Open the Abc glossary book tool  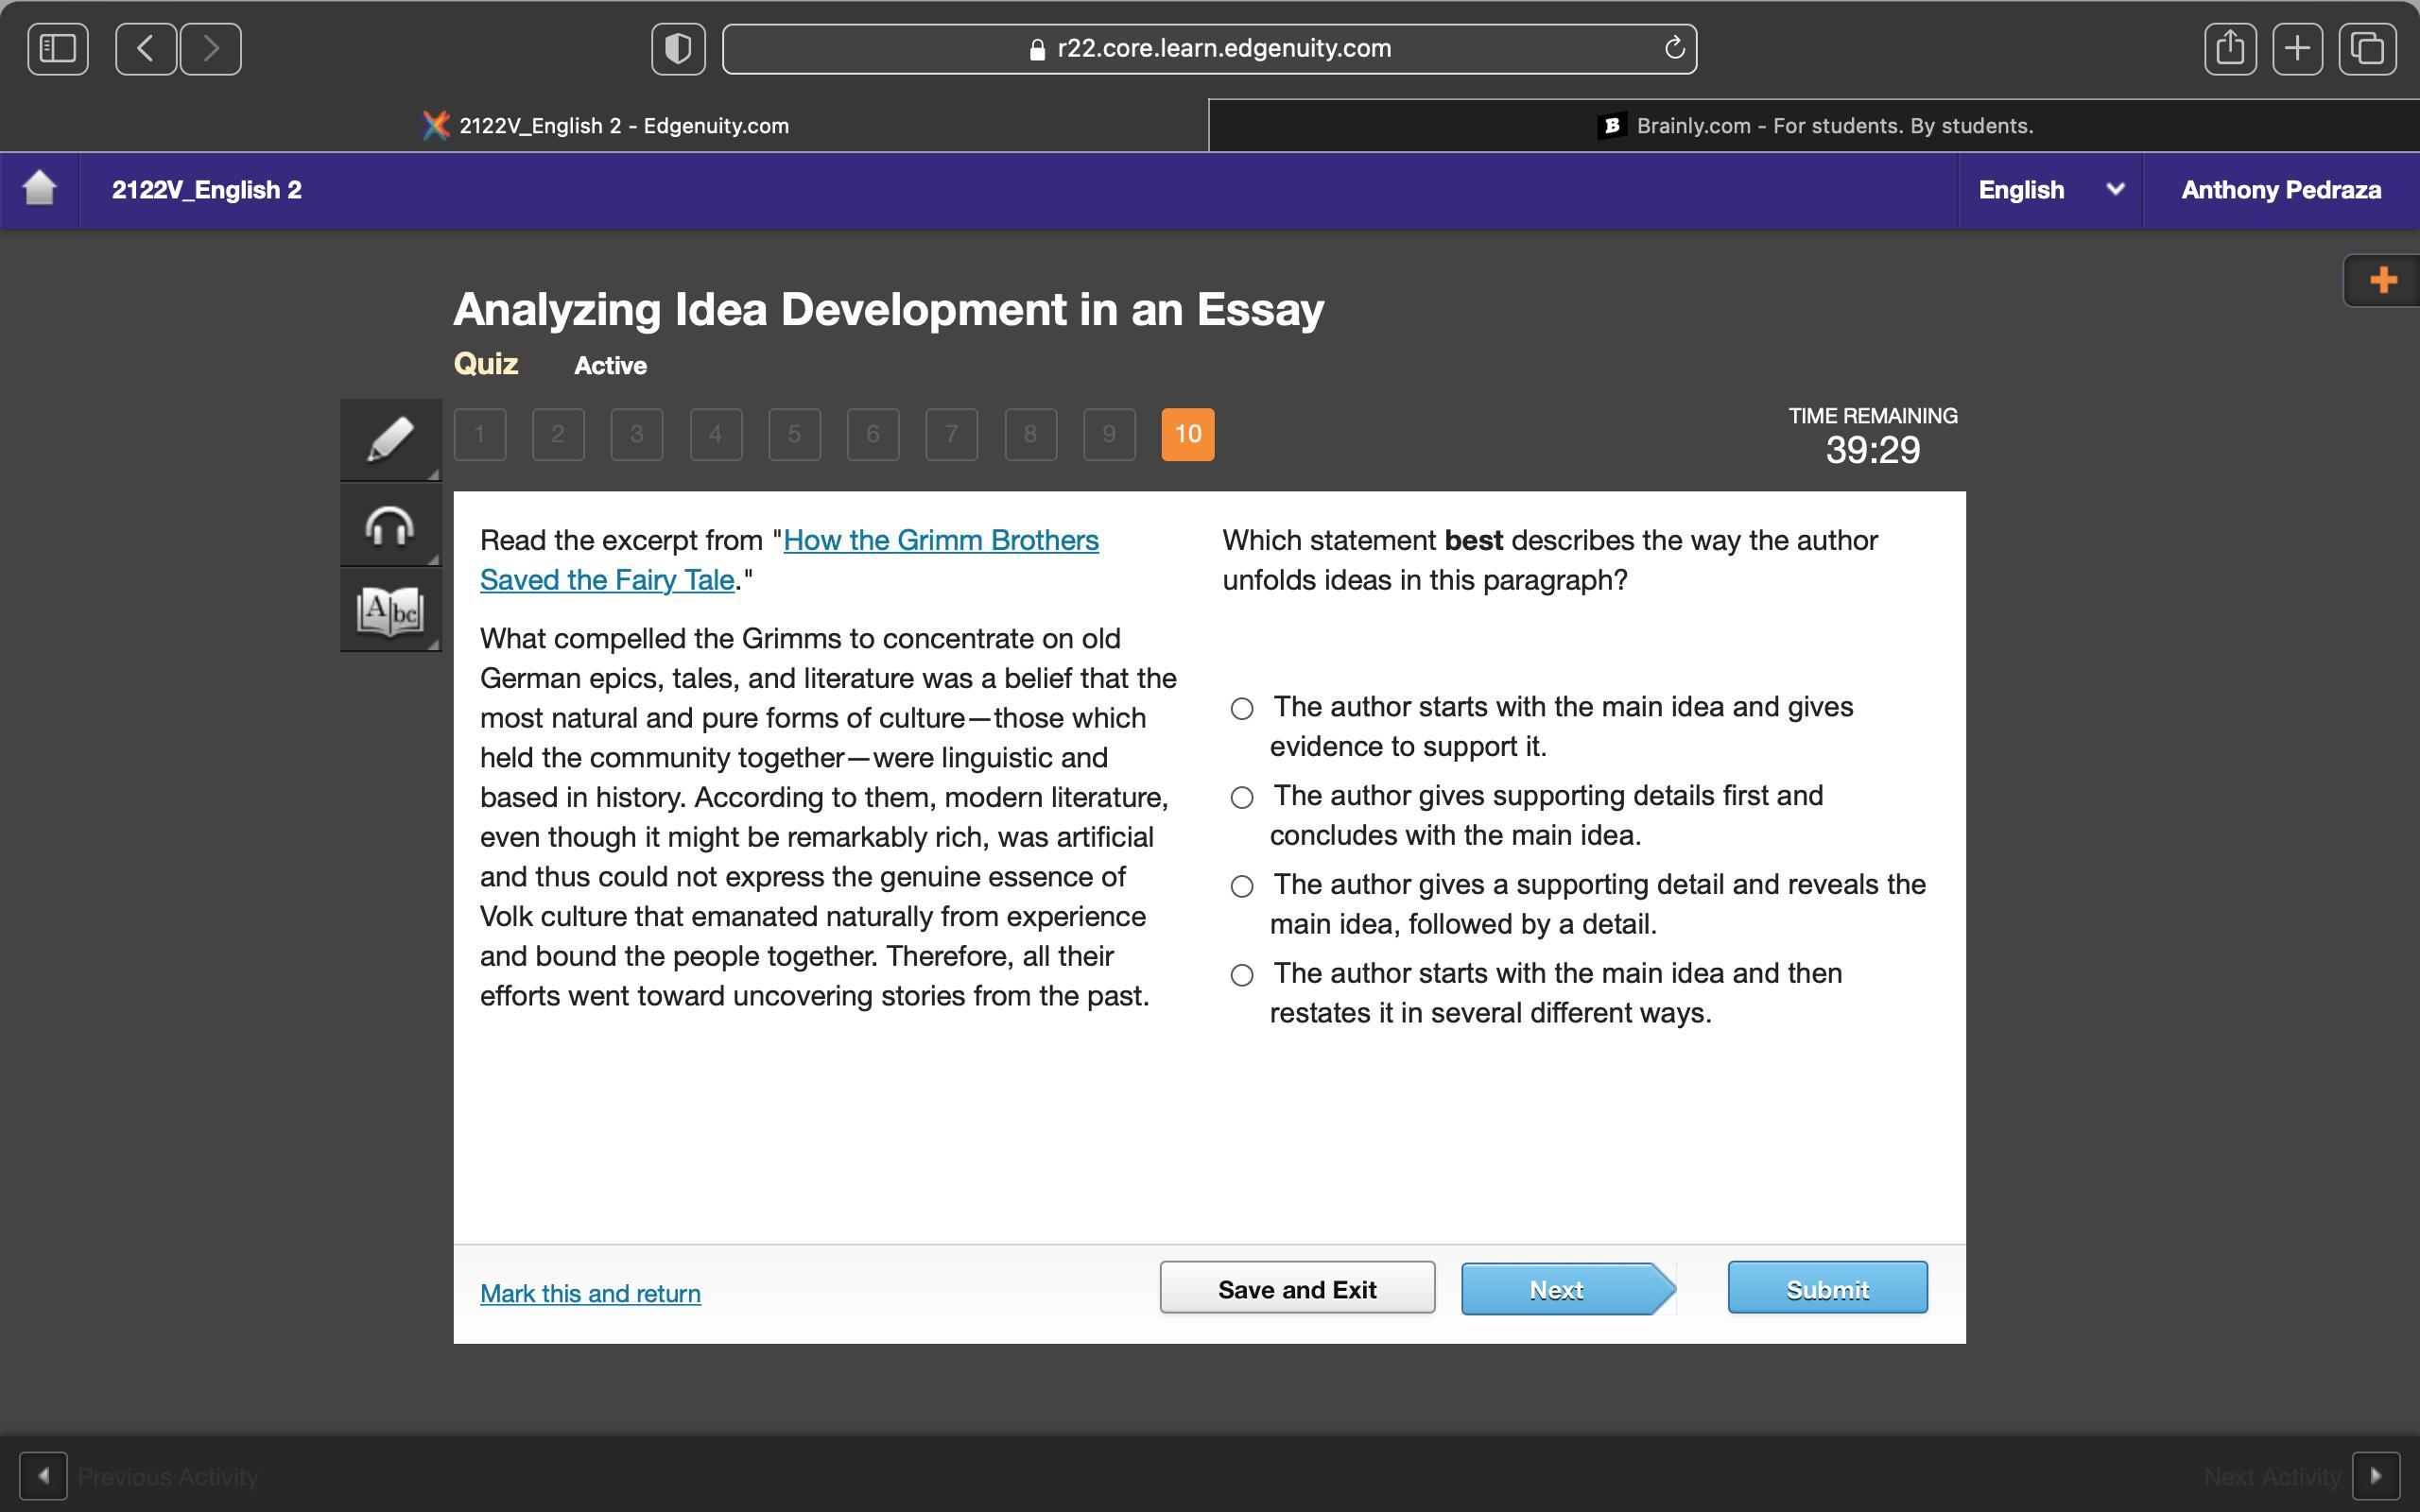coord(390,611)
